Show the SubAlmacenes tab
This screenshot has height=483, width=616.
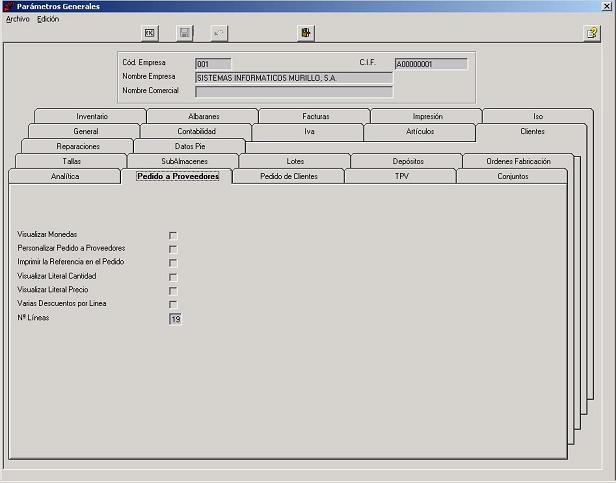(184, 161)
